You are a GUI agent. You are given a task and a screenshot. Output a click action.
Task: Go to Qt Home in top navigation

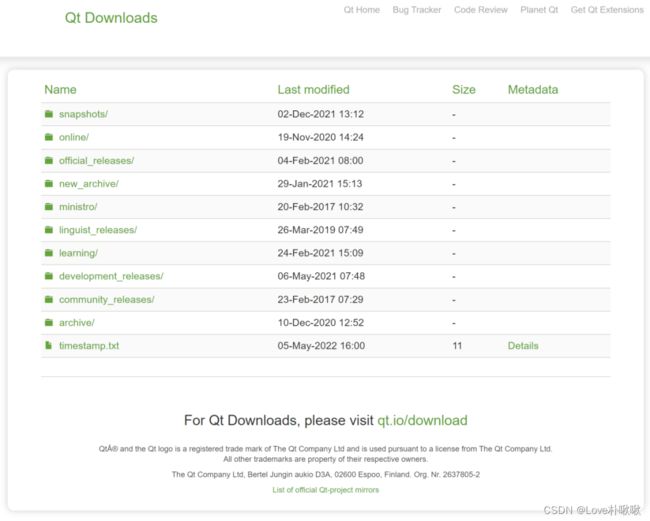pos(361,10)
